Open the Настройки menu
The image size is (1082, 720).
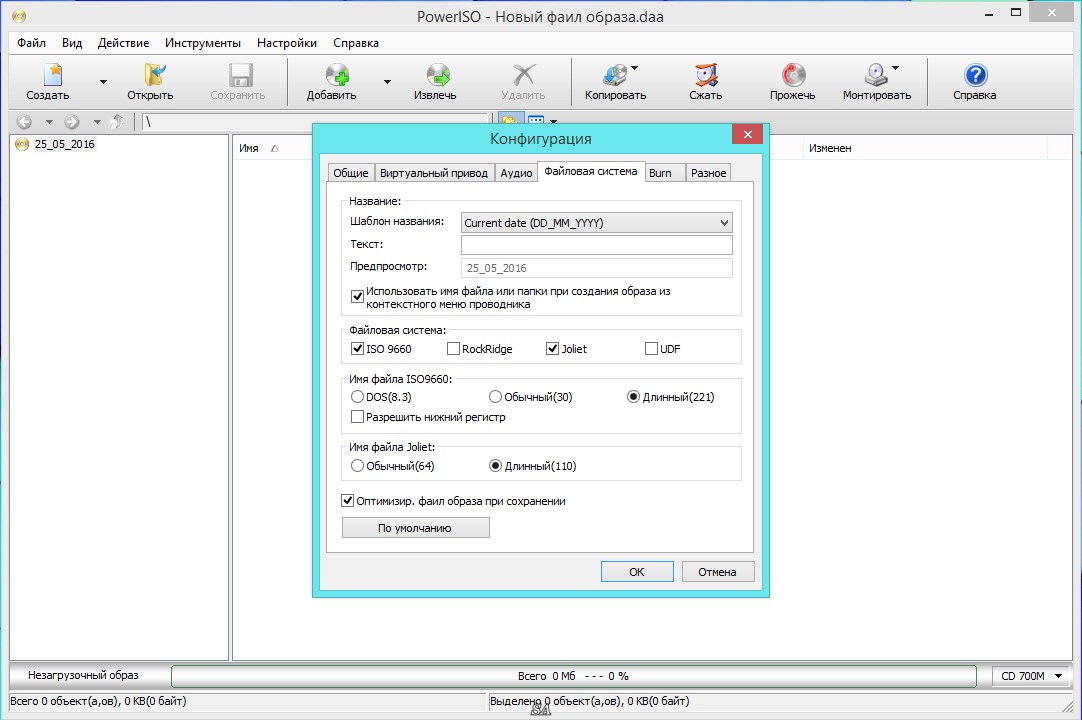(x=287, y=43)
